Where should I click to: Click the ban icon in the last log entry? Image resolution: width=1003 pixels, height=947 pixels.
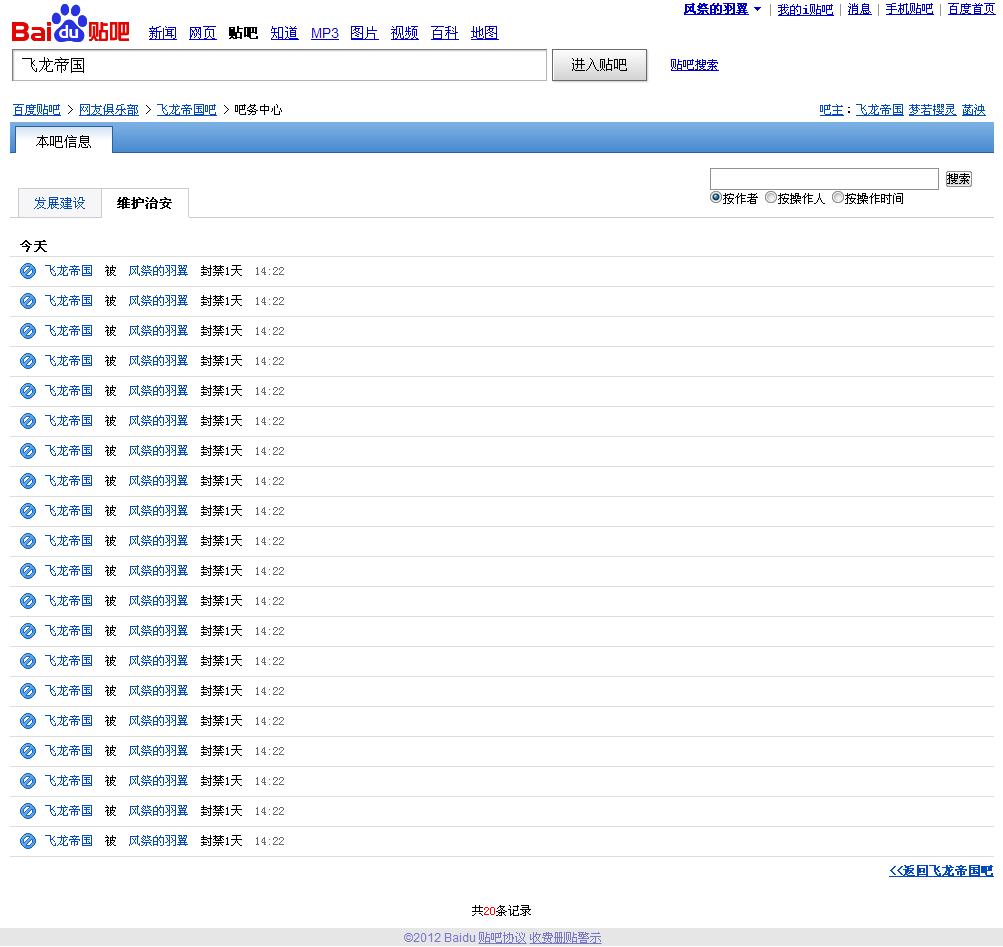pos(28,841)
